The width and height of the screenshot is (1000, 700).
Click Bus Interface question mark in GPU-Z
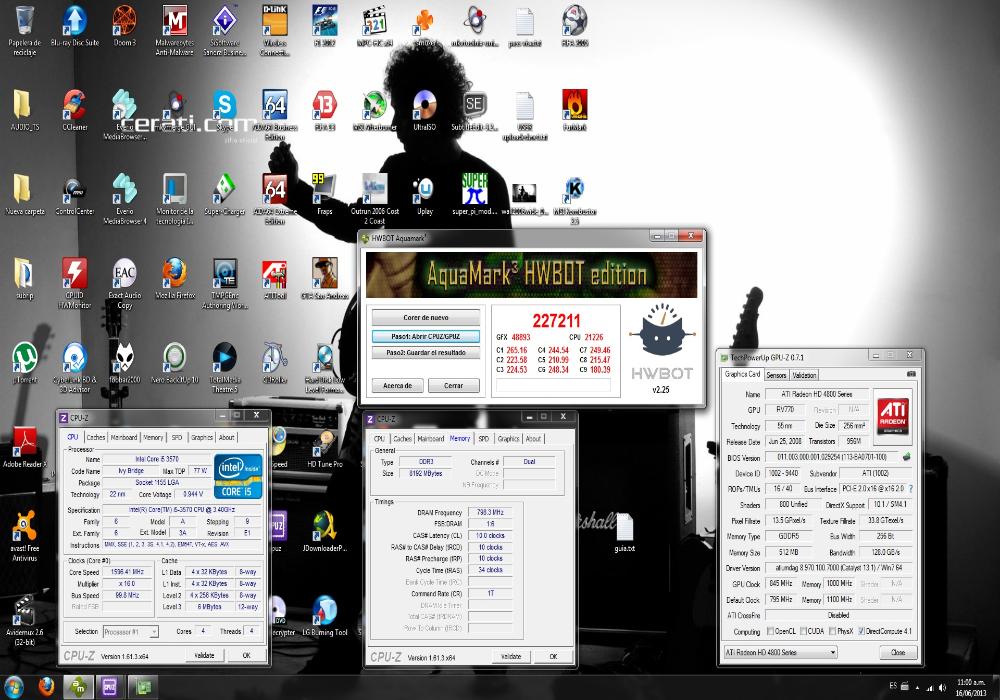point(910,488)
